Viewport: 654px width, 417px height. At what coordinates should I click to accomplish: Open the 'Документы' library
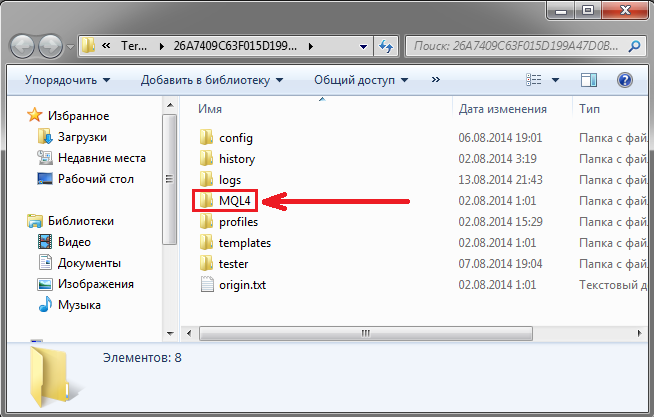point(89,263)
